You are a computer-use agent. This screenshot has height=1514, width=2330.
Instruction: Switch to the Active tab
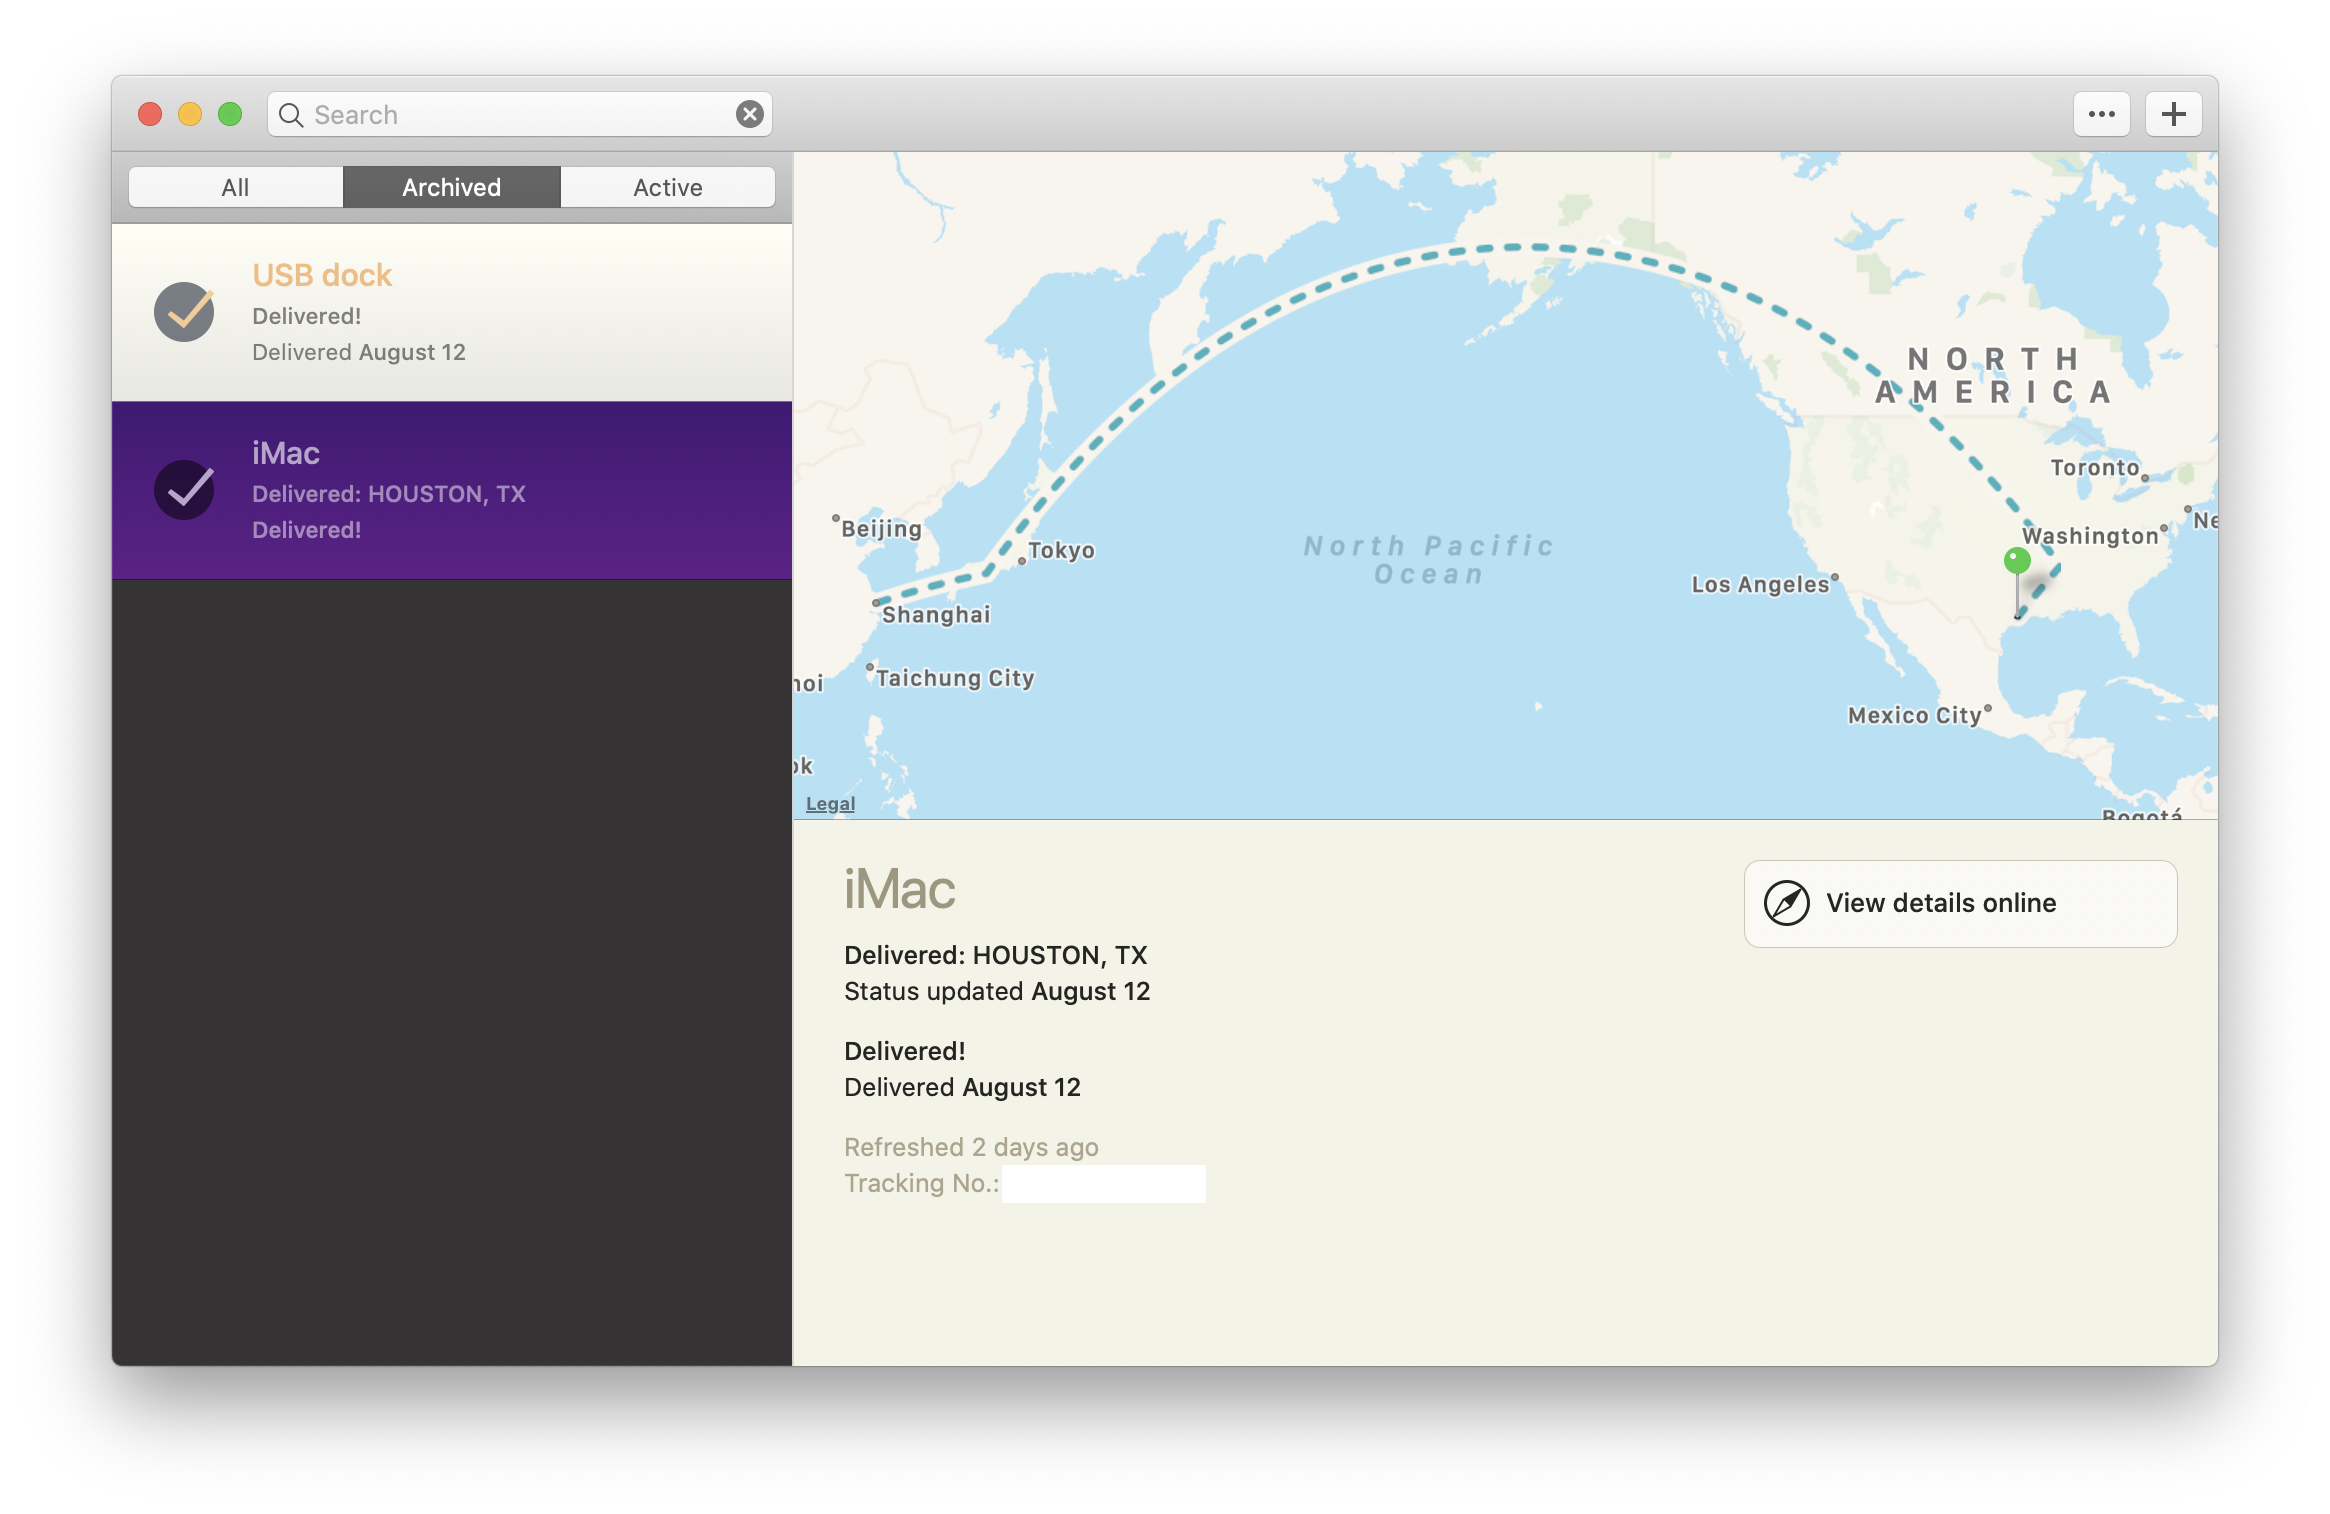click(668, 187)
